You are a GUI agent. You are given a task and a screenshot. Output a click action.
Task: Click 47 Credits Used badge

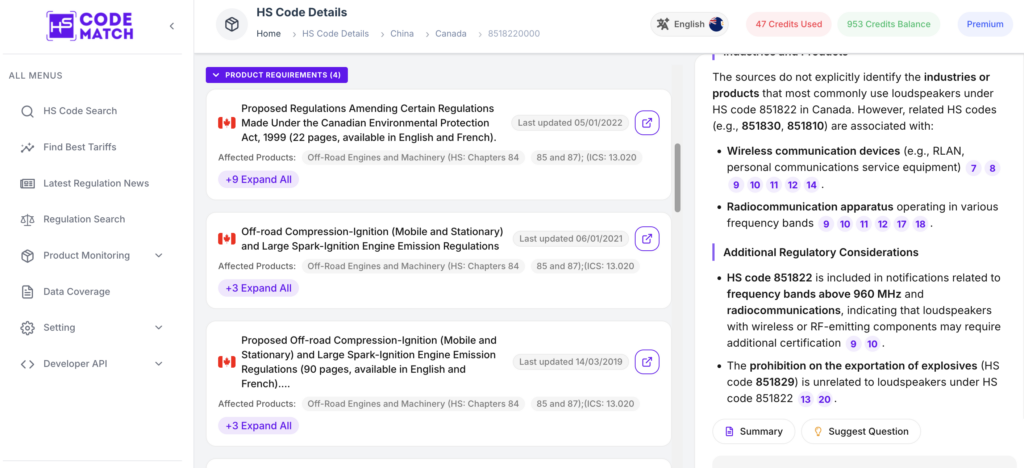pos(788,24)
